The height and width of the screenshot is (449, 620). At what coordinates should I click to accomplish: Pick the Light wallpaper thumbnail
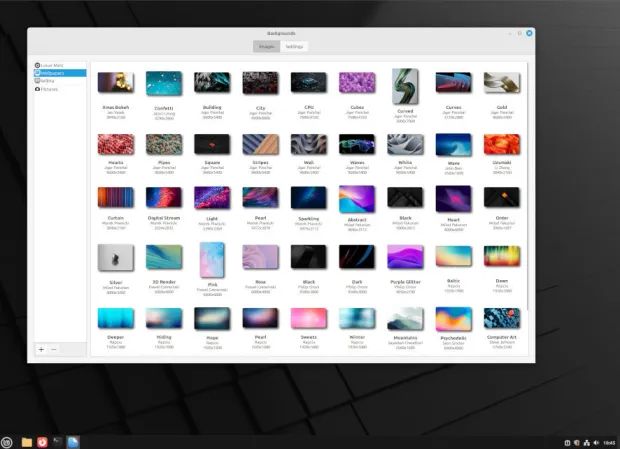point(212,198)
